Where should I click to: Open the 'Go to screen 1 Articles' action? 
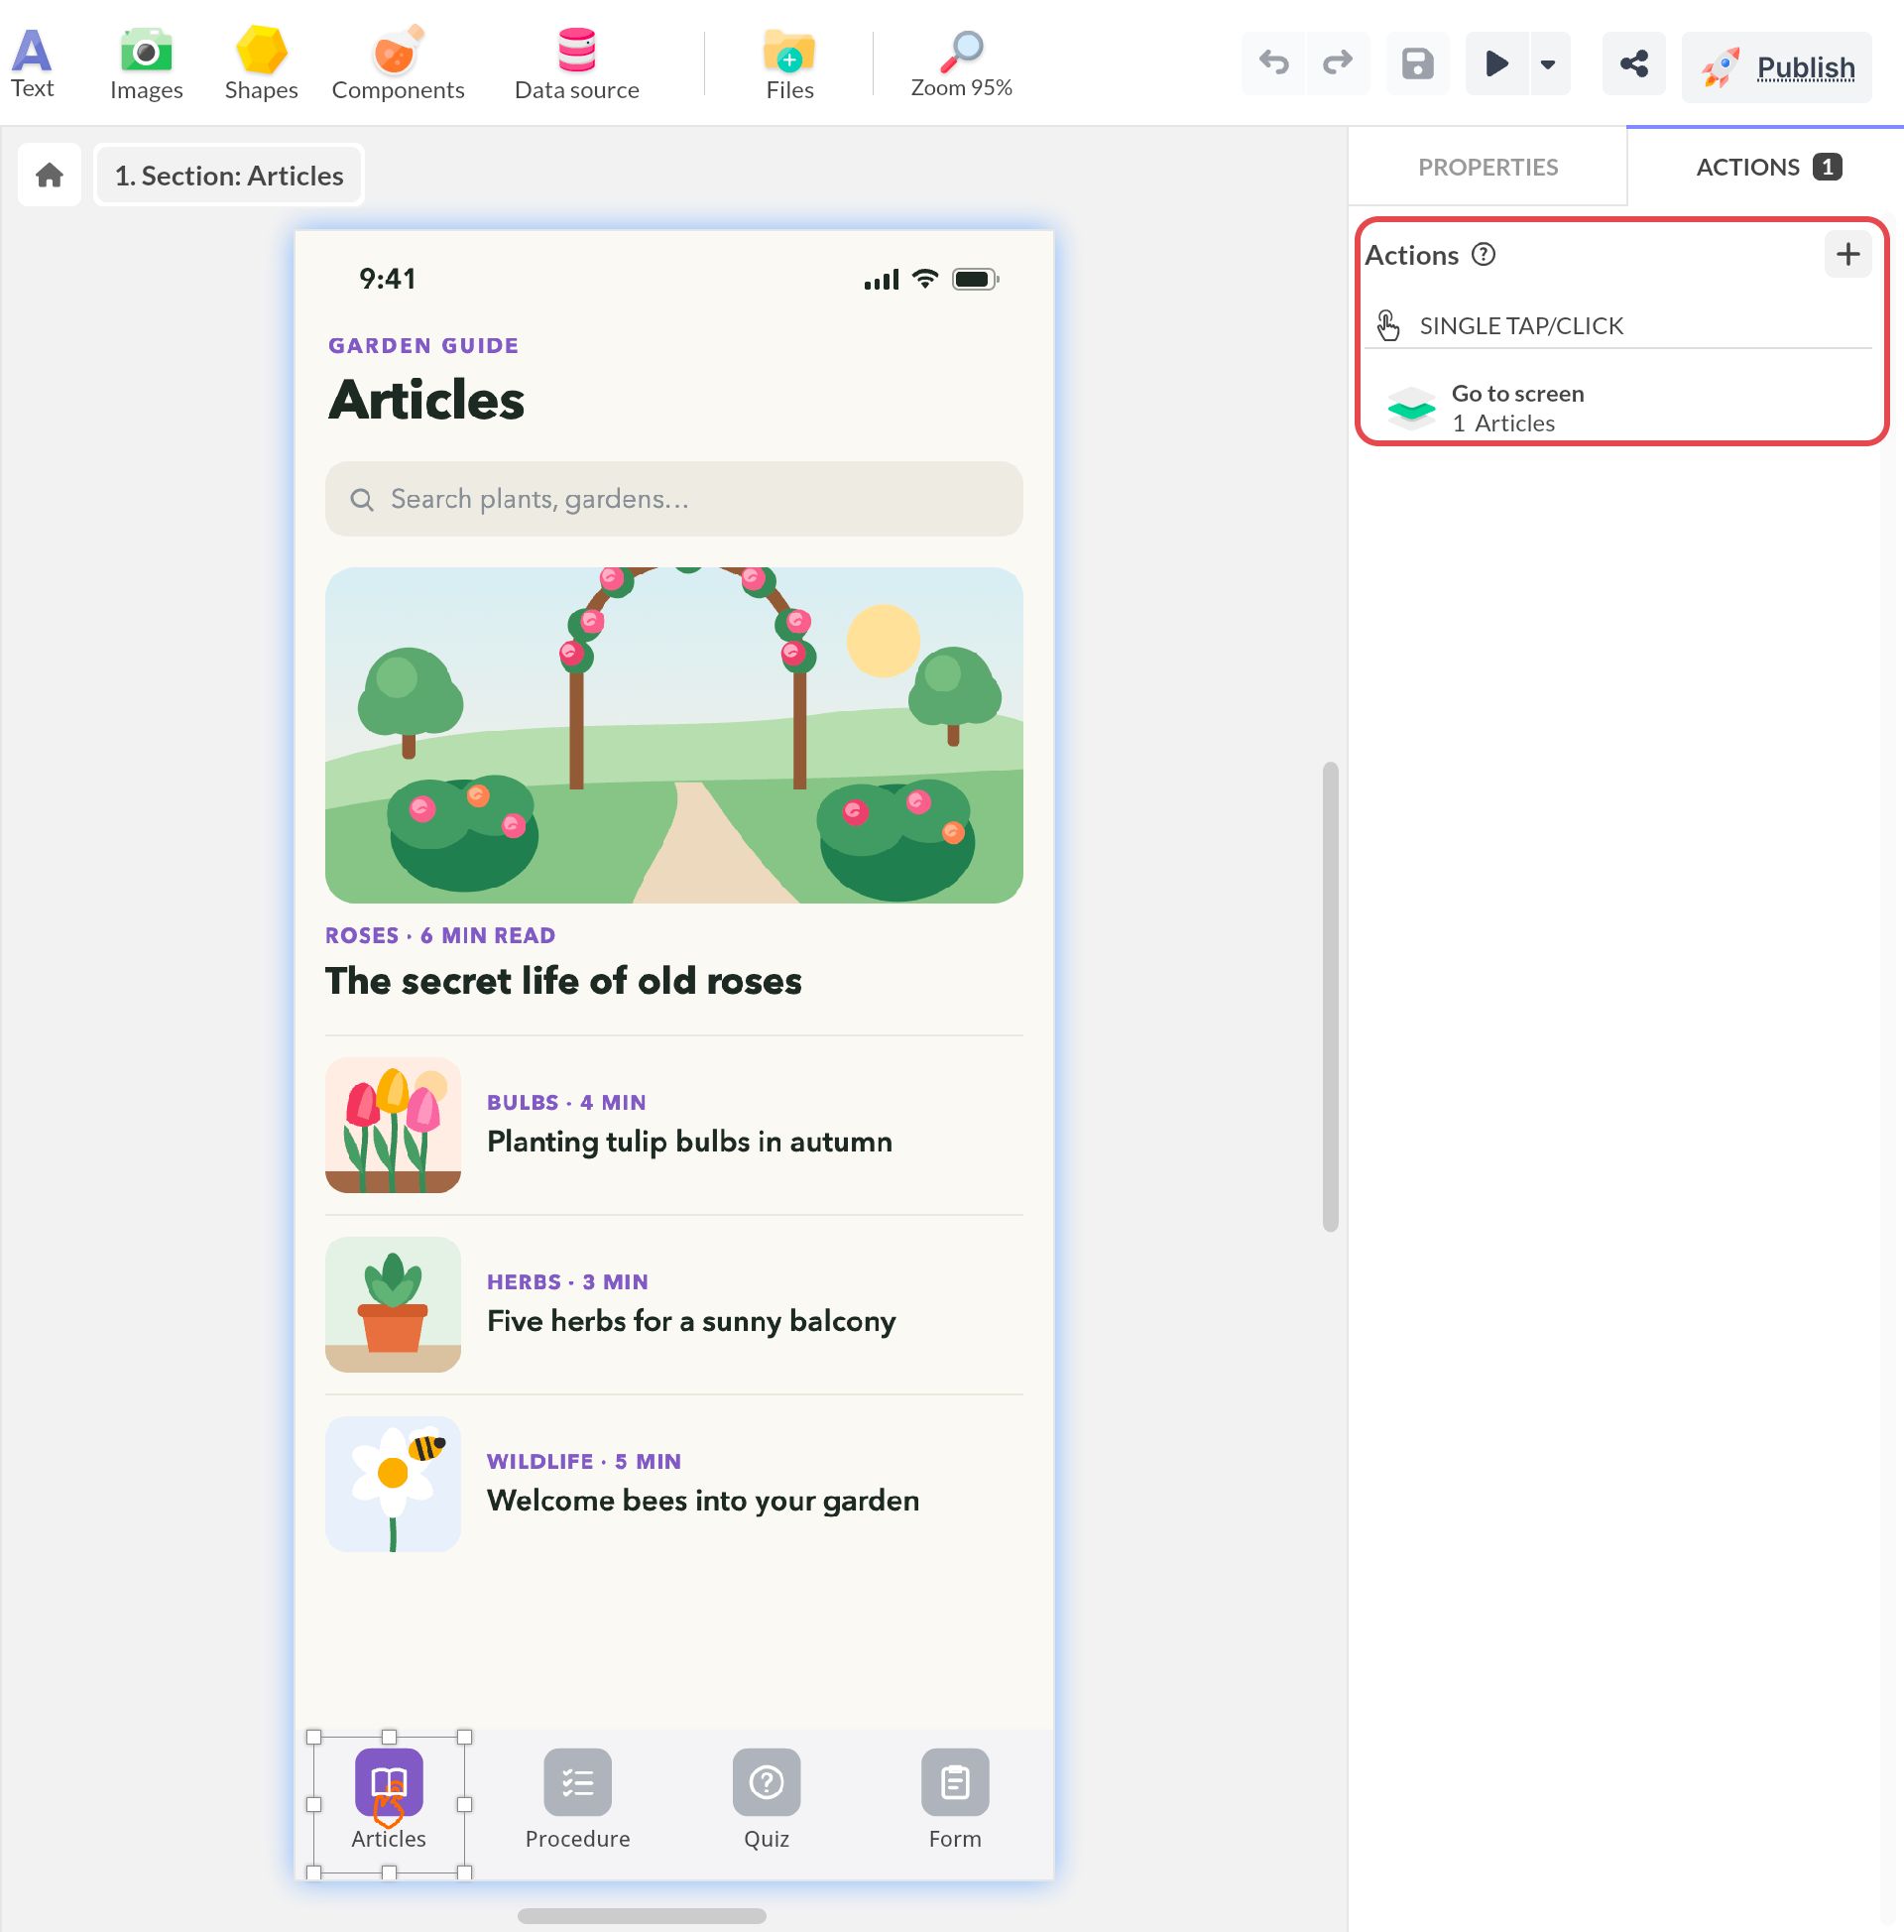click(x=1618, y=408)
